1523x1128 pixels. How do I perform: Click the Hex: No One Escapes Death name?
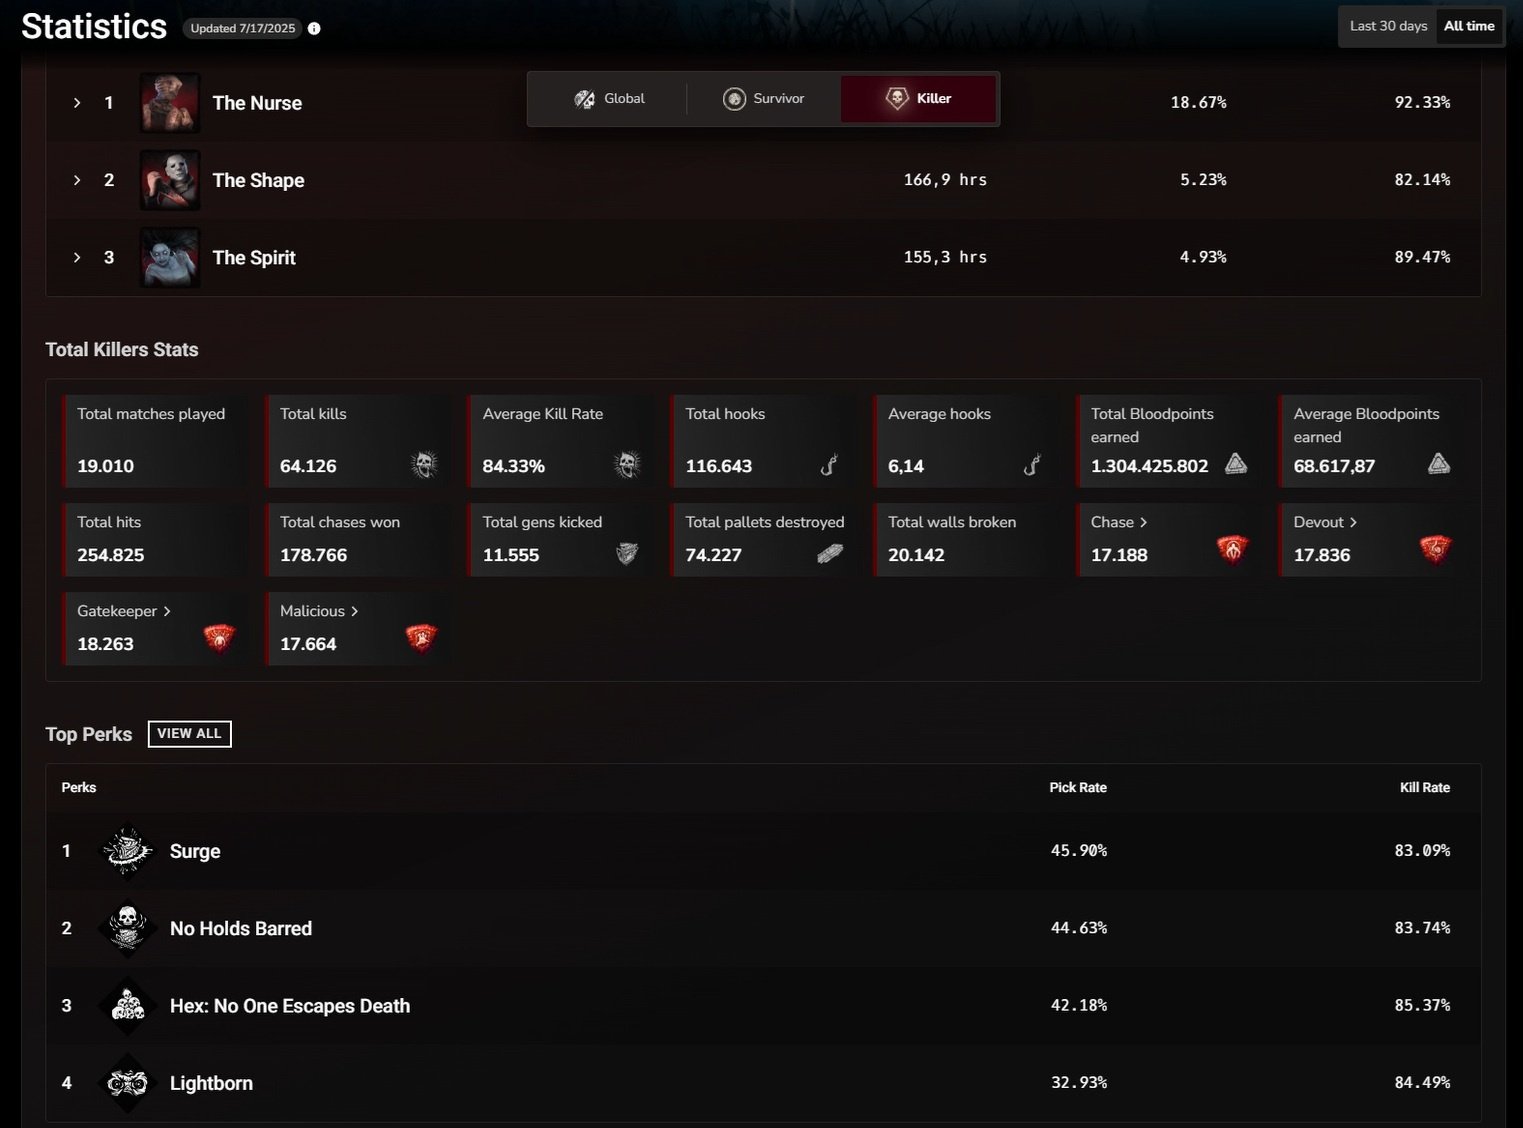coord(290,1006)
